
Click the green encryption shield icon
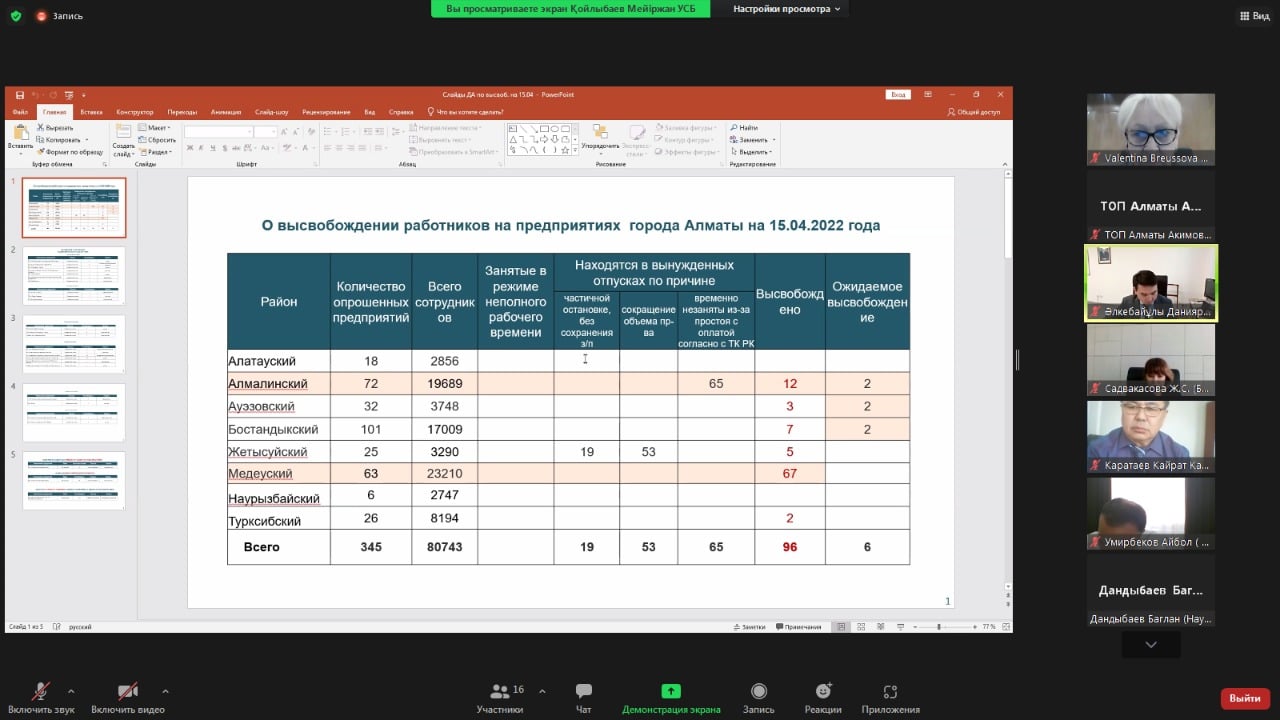tap(15, 16)
